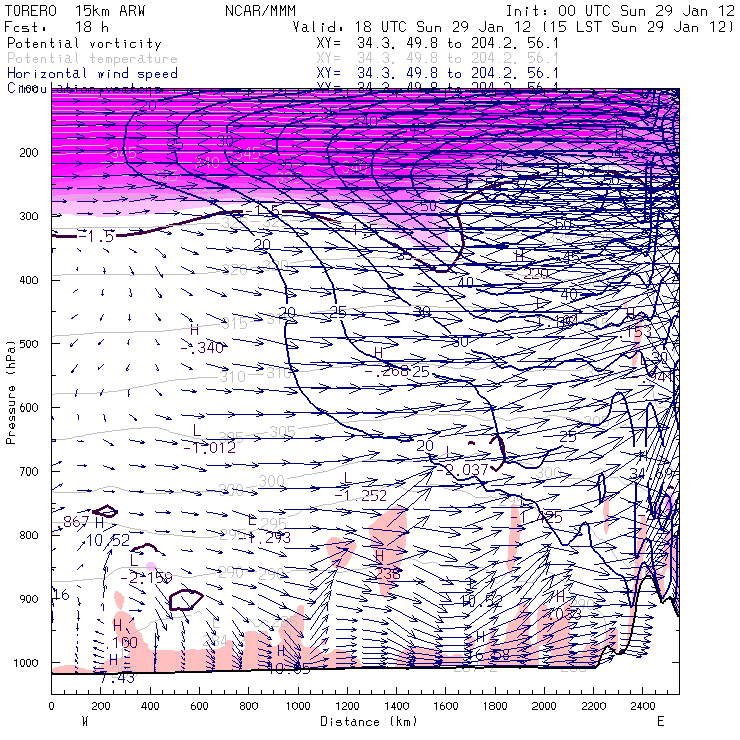Viewport: 740px width, 740px height.
Task: Click the '-1.425' value label
Action: (x=539, y=518)
